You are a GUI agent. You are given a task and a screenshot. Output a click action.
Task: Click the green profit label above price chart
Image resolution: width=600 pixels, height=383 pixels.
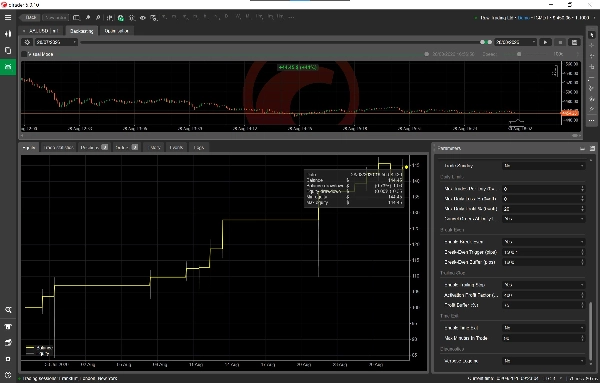[298, 67]
